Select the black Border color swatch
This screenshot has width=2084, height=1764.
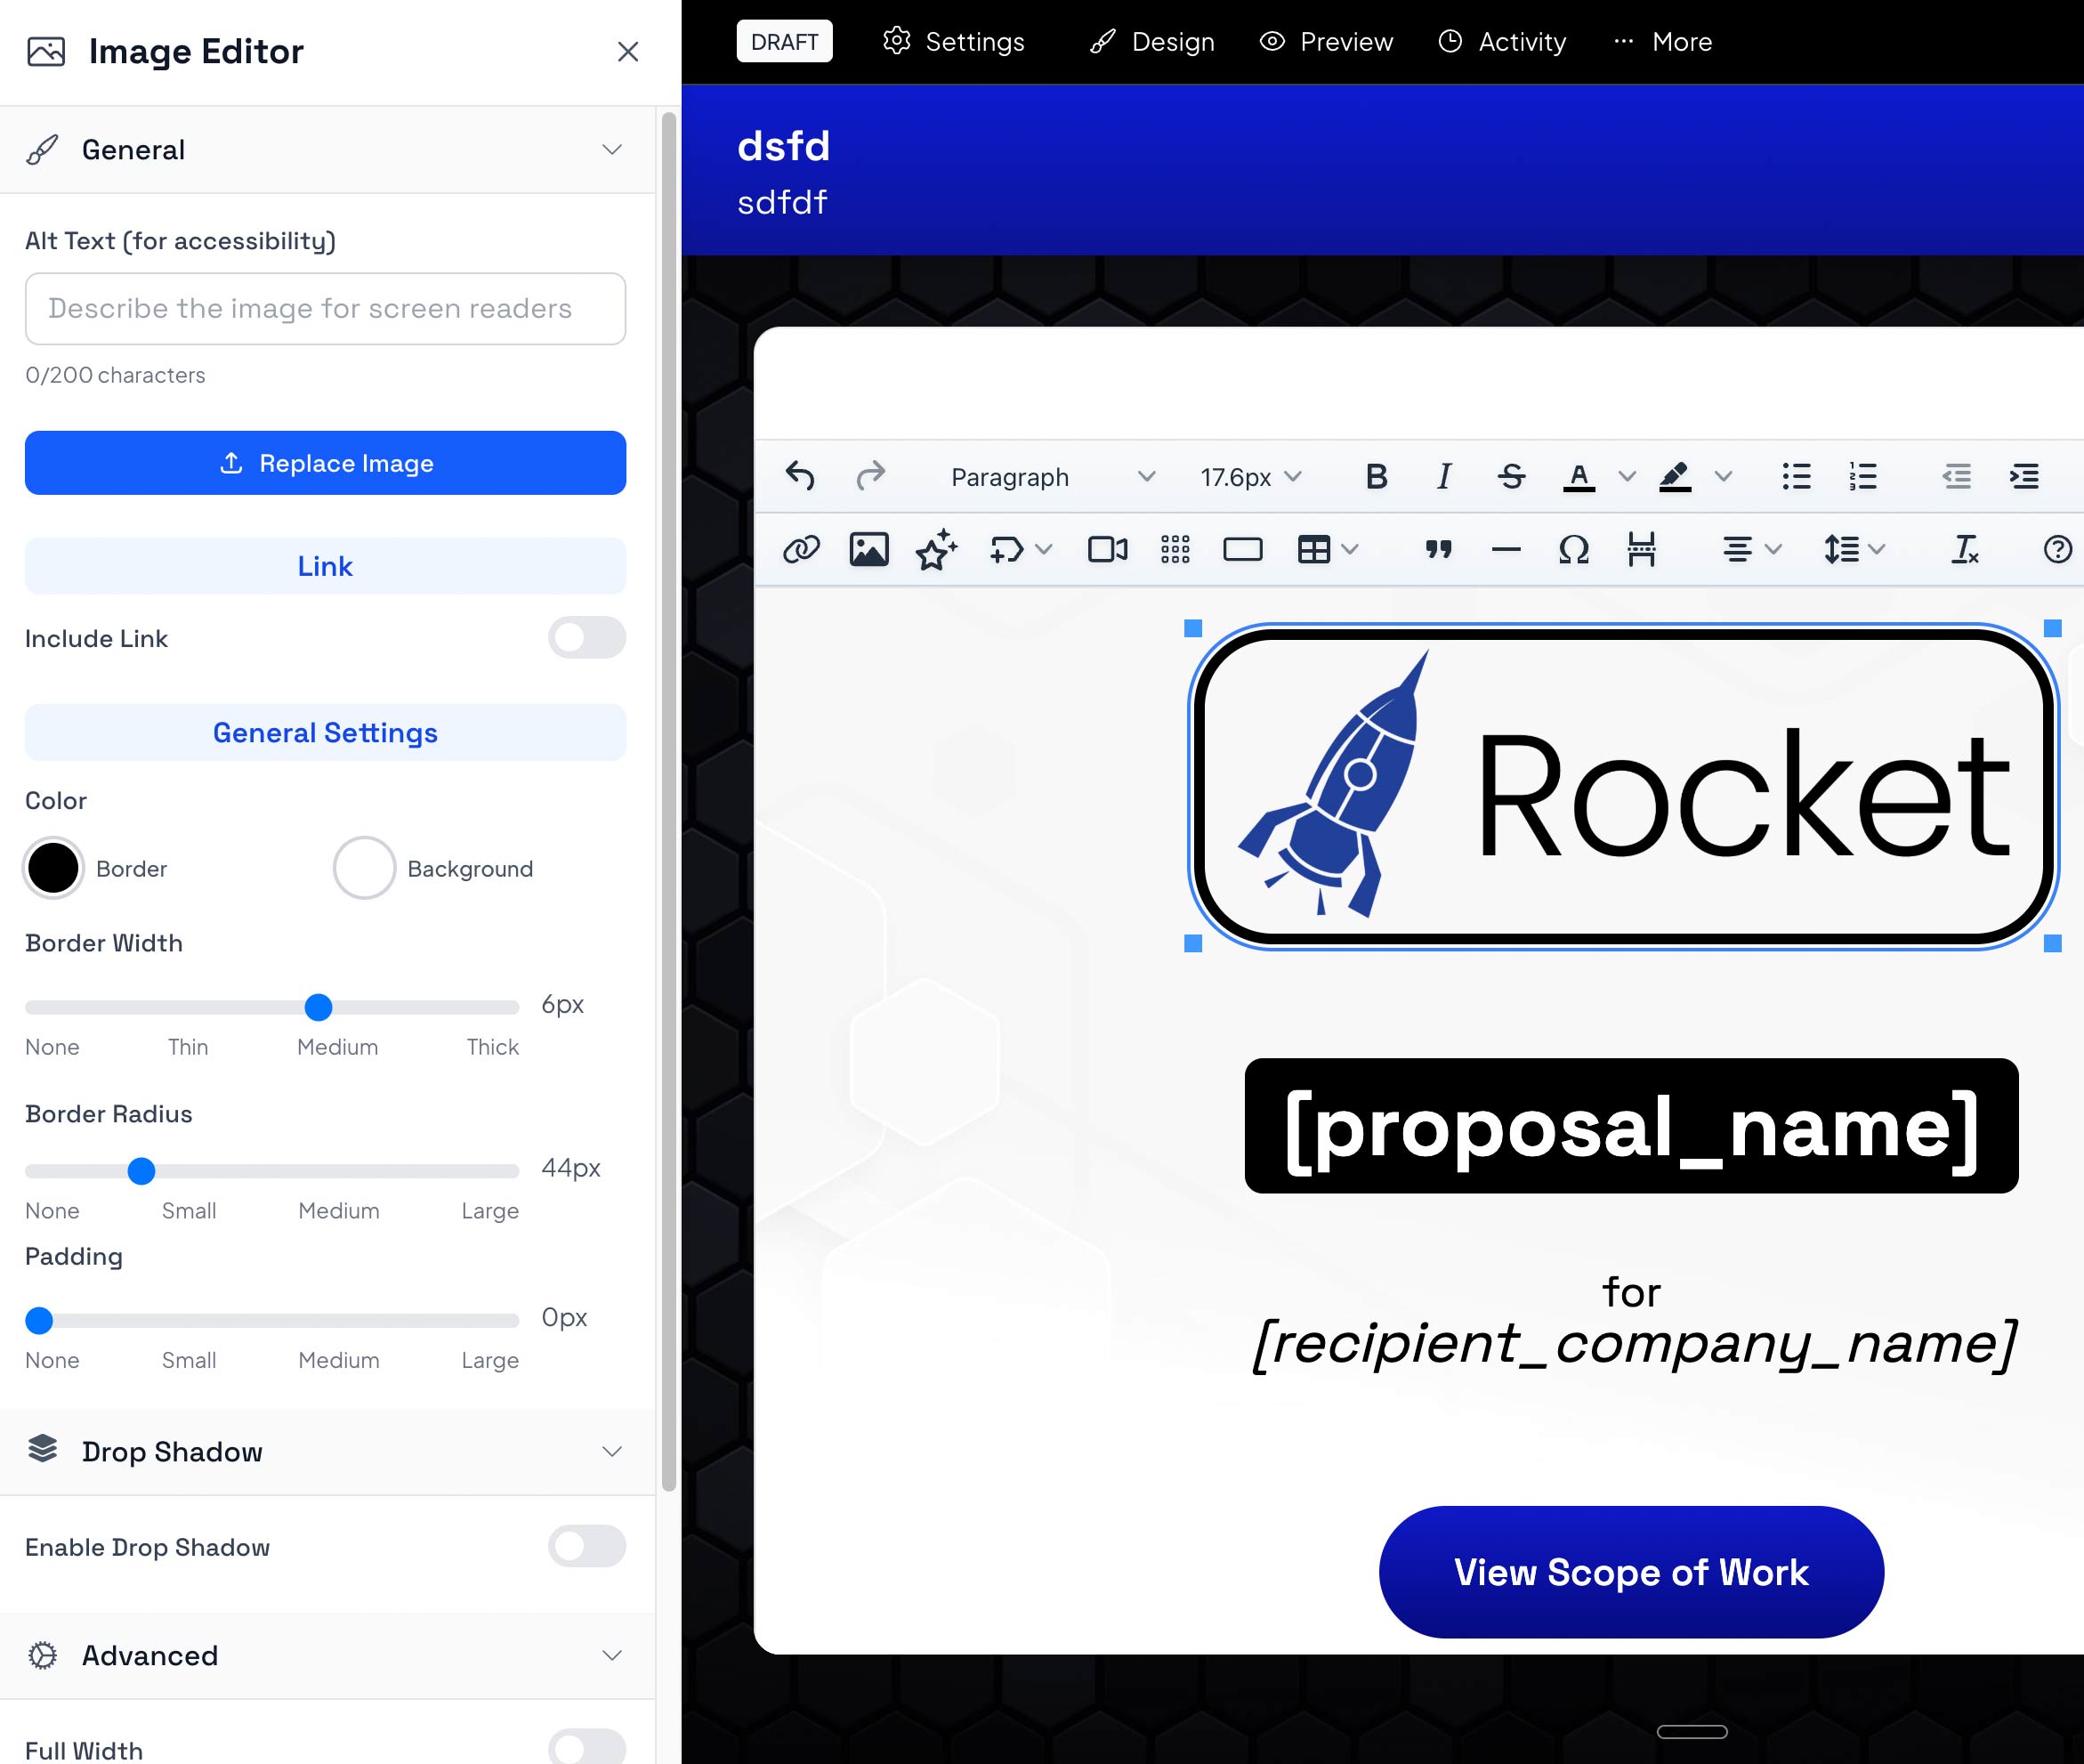(54, 867)
